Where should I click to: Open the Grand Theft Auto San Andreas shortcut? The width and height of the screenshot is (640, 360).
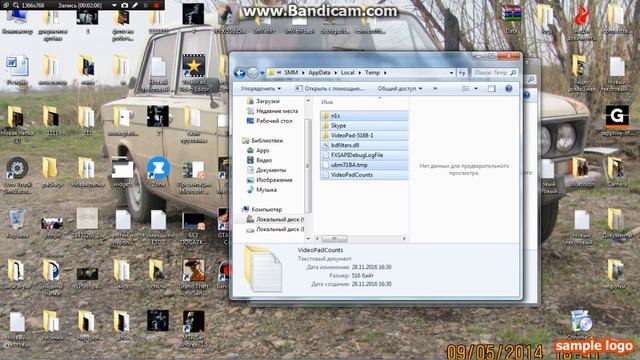[x=193, y=278]
